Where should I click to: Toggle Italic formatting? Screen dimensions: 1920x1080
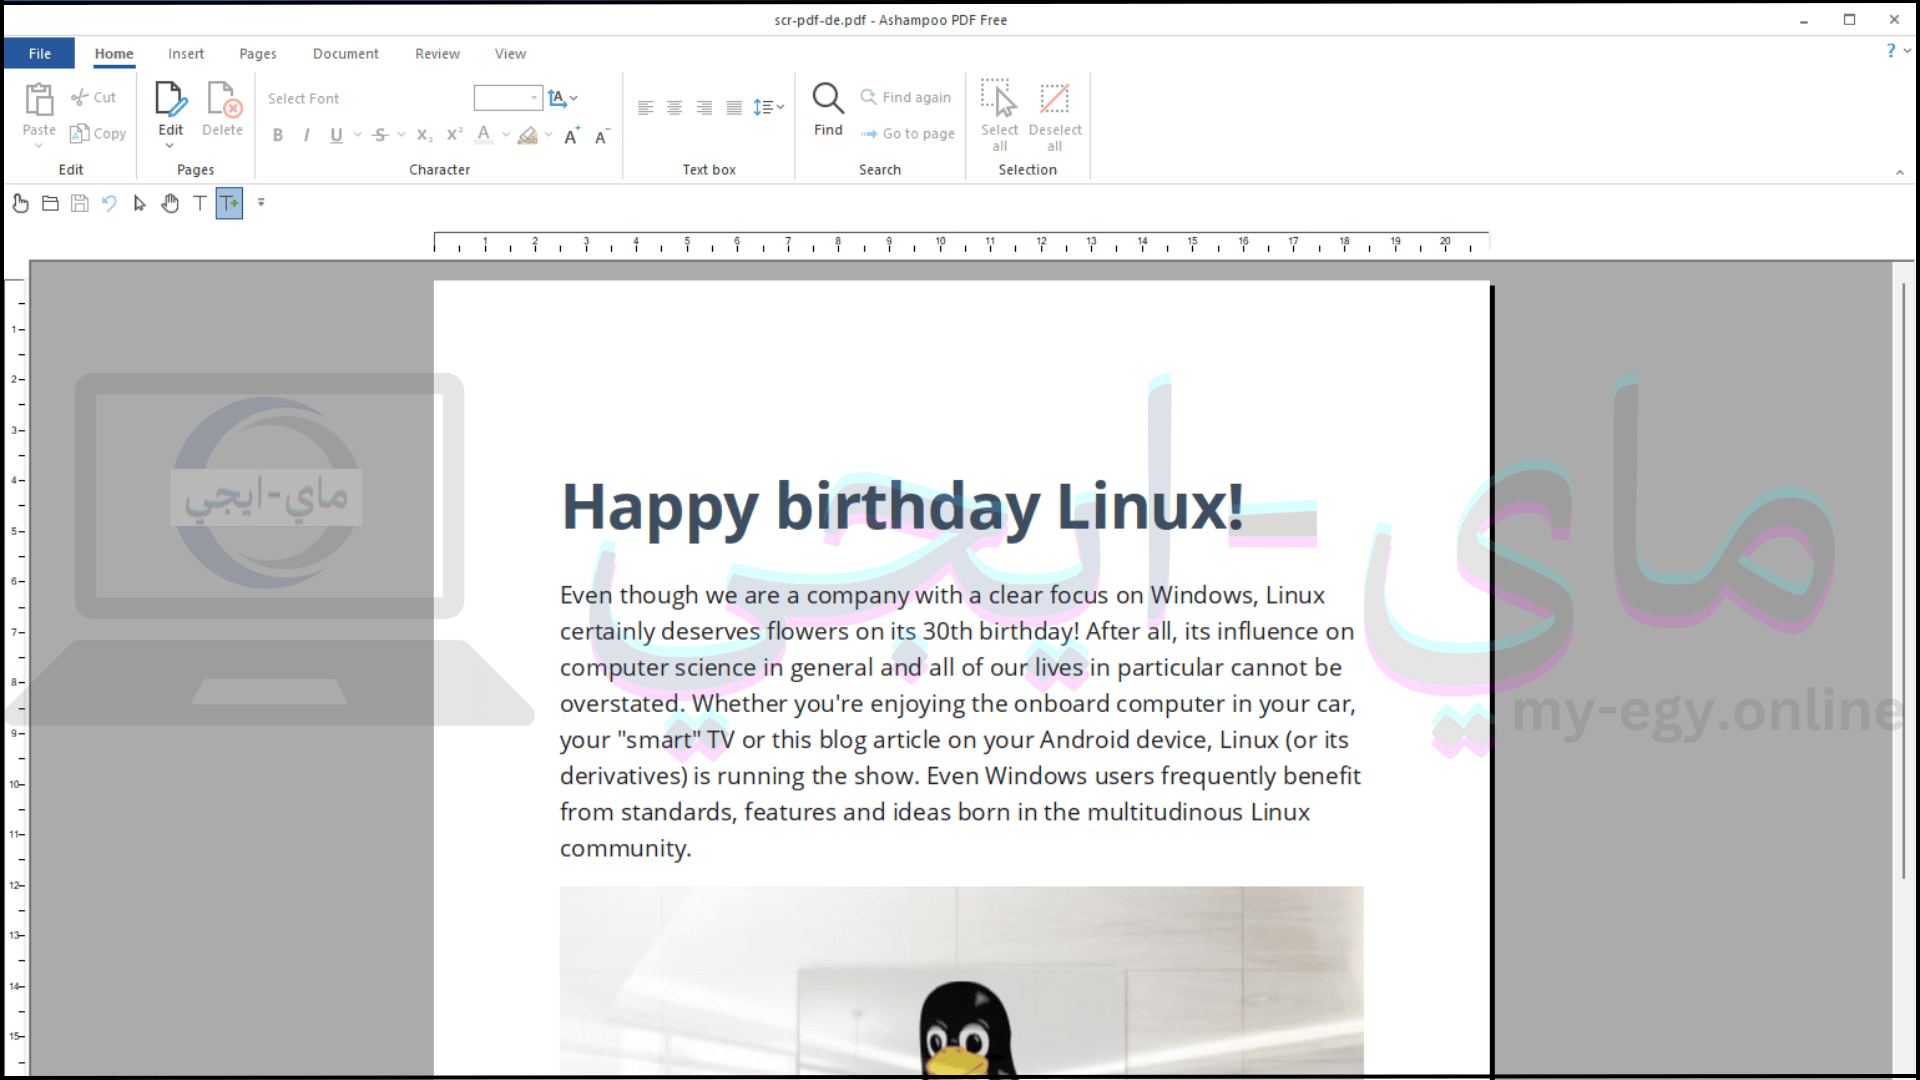(307, 135)
